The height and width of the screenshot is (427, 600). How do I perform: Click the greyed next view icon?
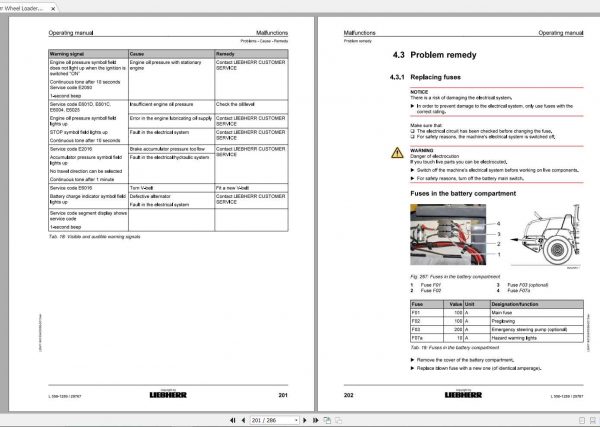pos(339,420)
